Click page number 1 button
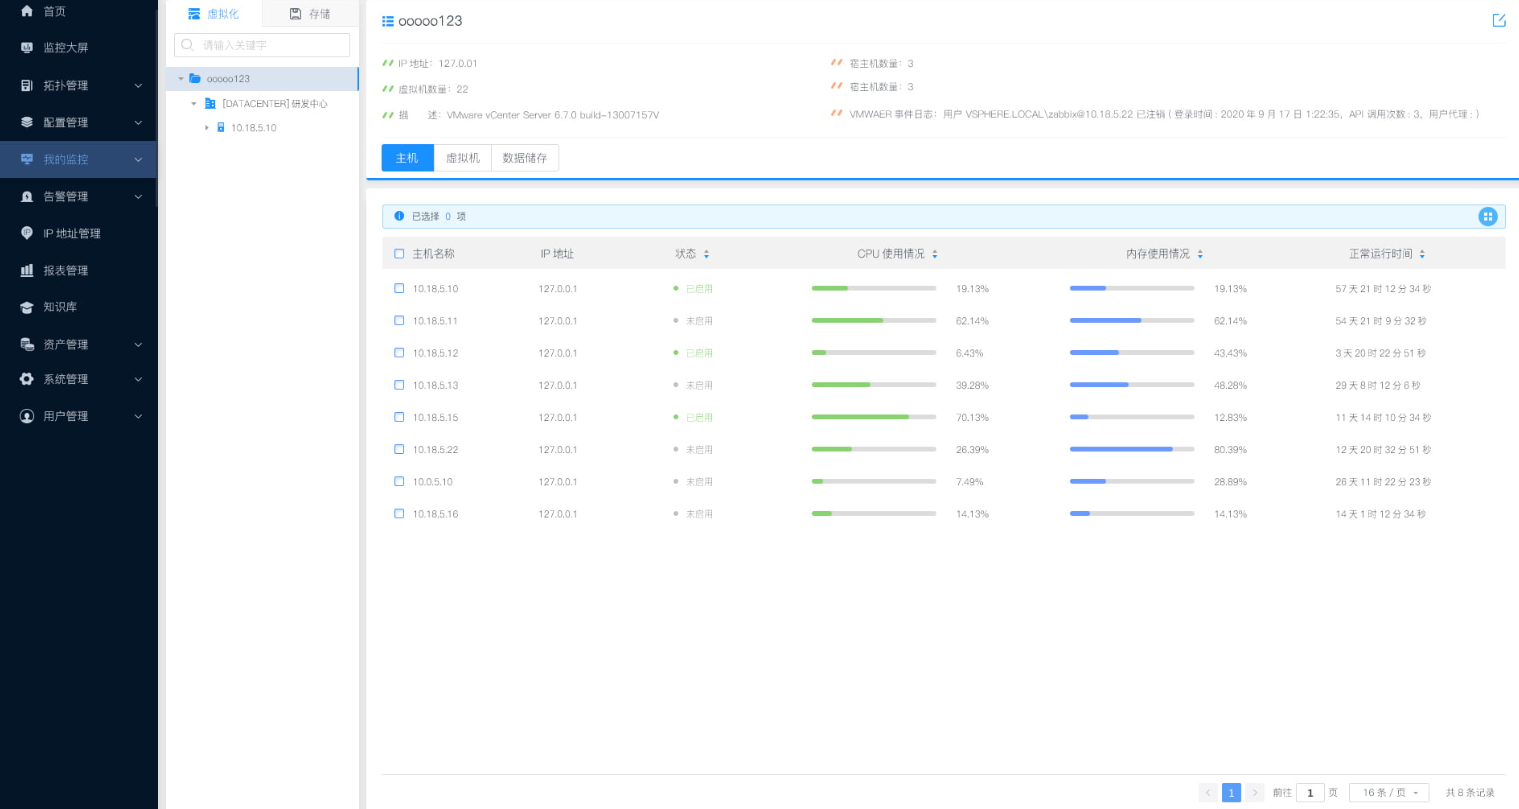 1231,792
